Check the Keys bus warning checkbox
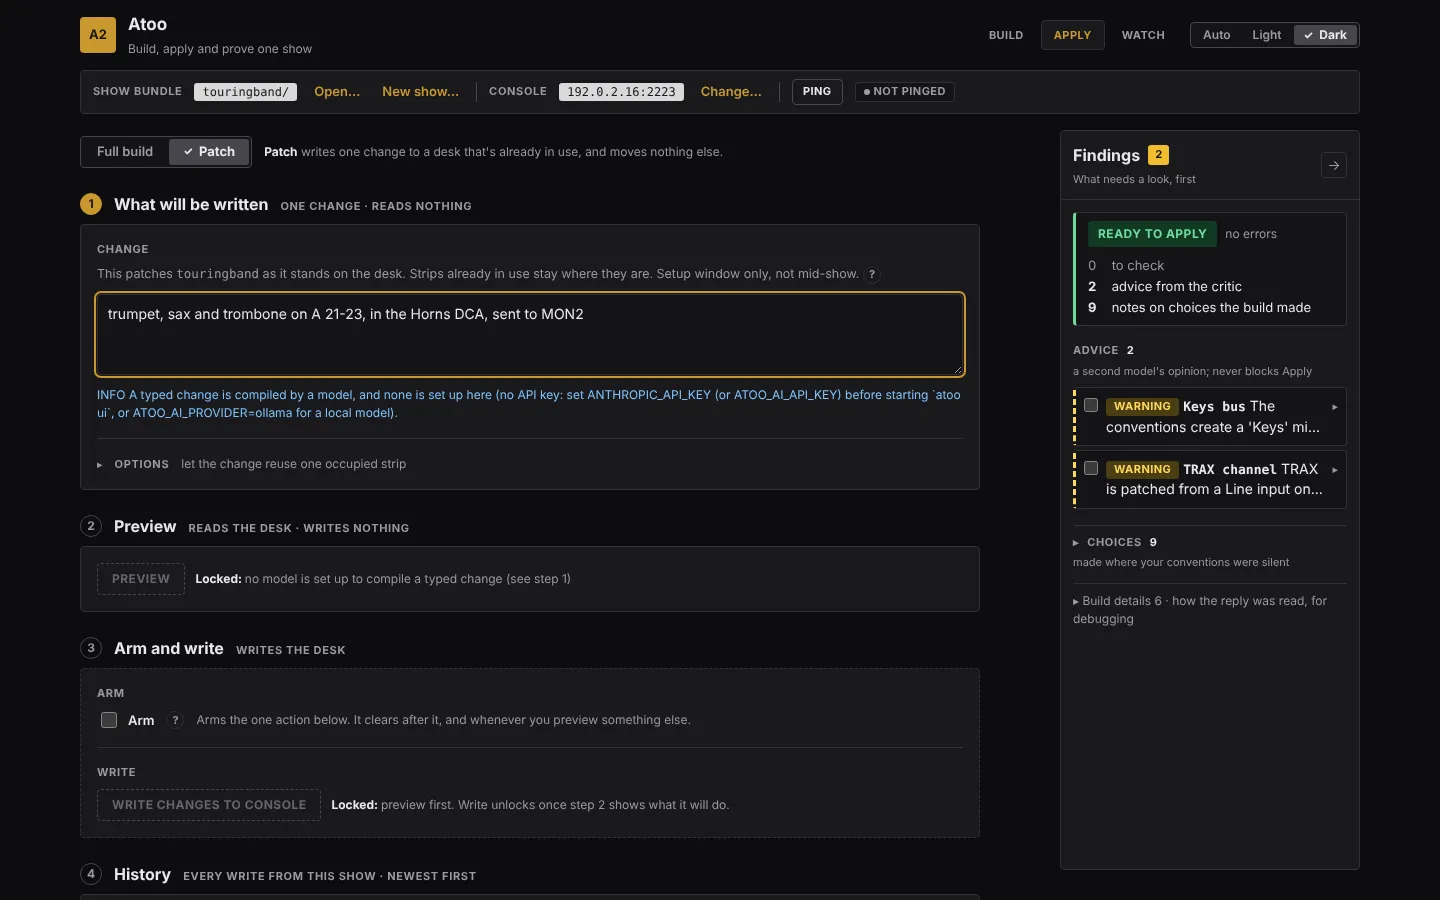The height and width of the screenshot is (900, 1440). tap(1091, 405)
